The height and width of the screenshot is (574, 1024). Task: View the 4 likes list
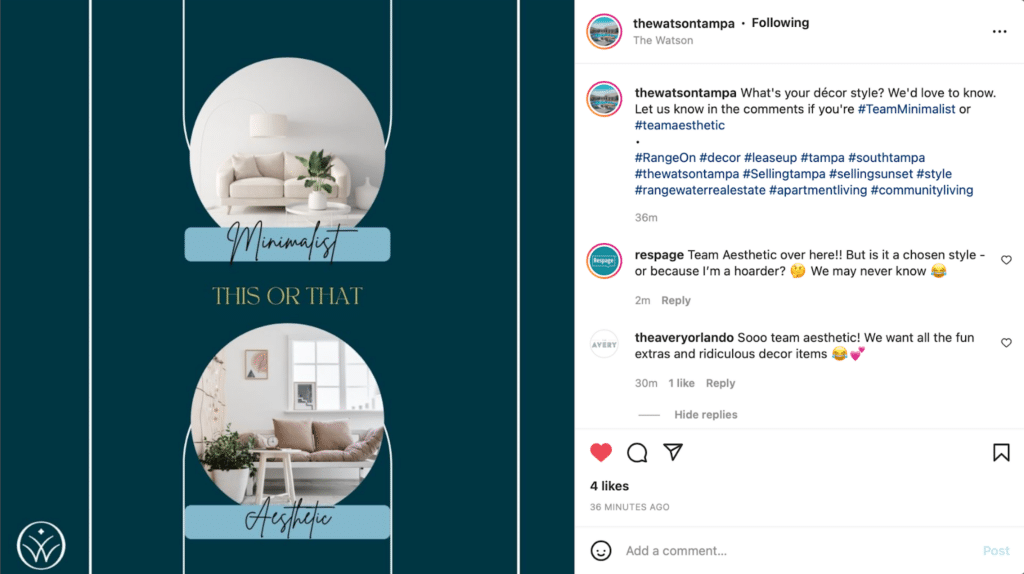pos(609,486)
